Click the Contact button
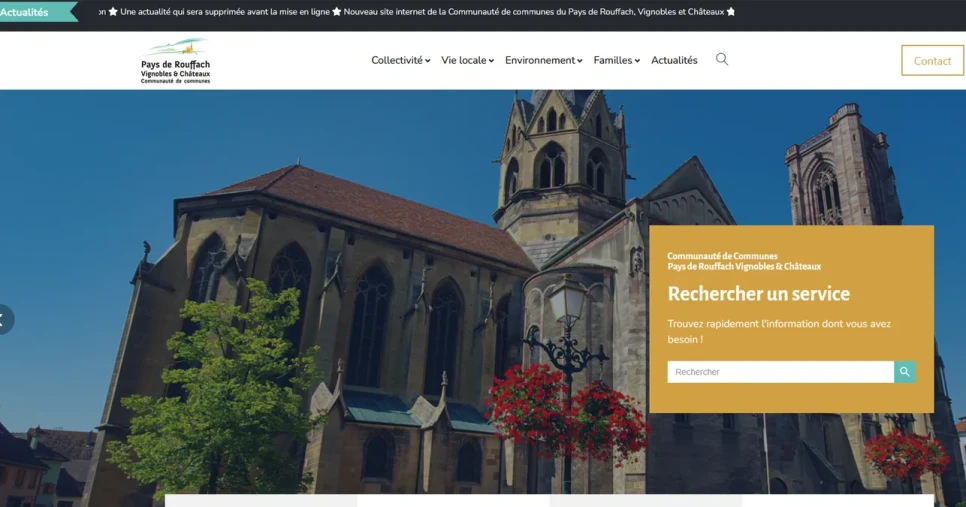Image resolution: width=966 pixels, height=507 pixels. tap(932, 60)
